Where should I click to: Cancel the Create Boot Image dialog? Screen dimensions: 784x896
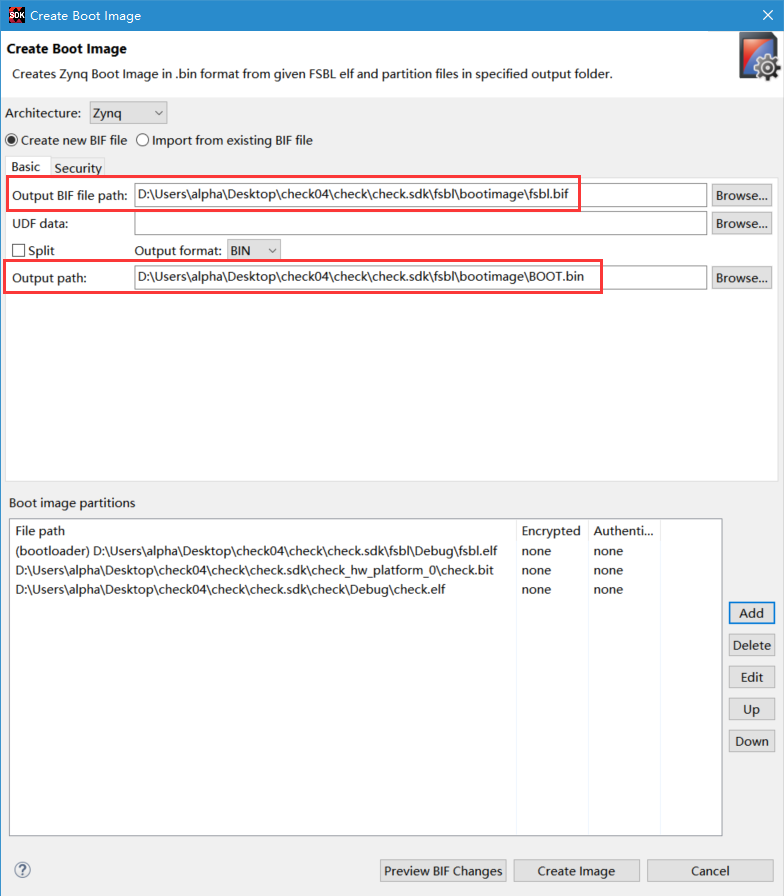coord(710,871)
